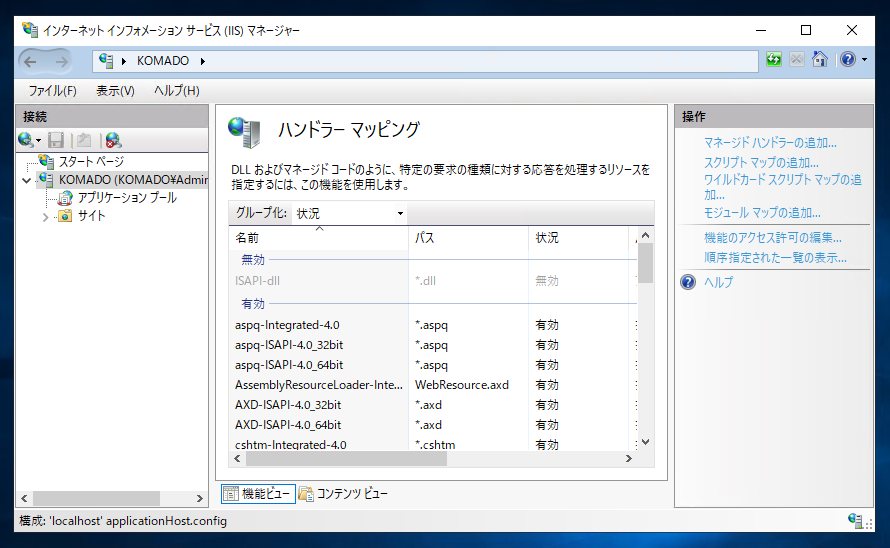
Task: Select aspq-ISAPI-4.0_64bit handler row
Action: point(433,365)
